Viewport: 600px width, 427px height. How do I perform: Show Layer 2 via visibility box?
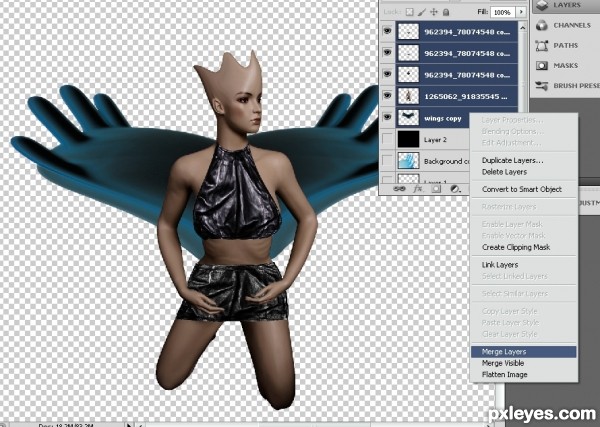[387, 139]
